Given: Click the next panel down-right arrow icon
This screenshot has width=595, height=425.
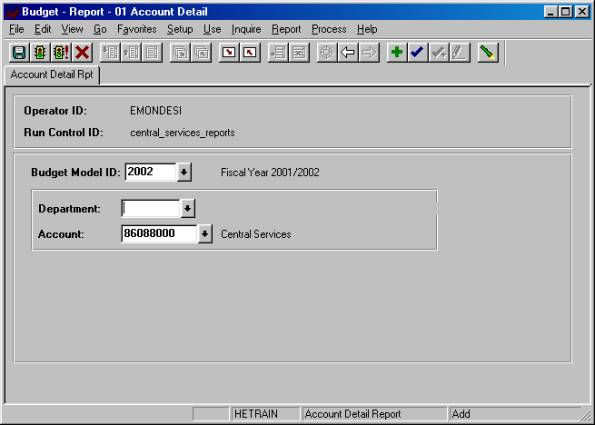Looking at the screenshot, I should point(229,52).
